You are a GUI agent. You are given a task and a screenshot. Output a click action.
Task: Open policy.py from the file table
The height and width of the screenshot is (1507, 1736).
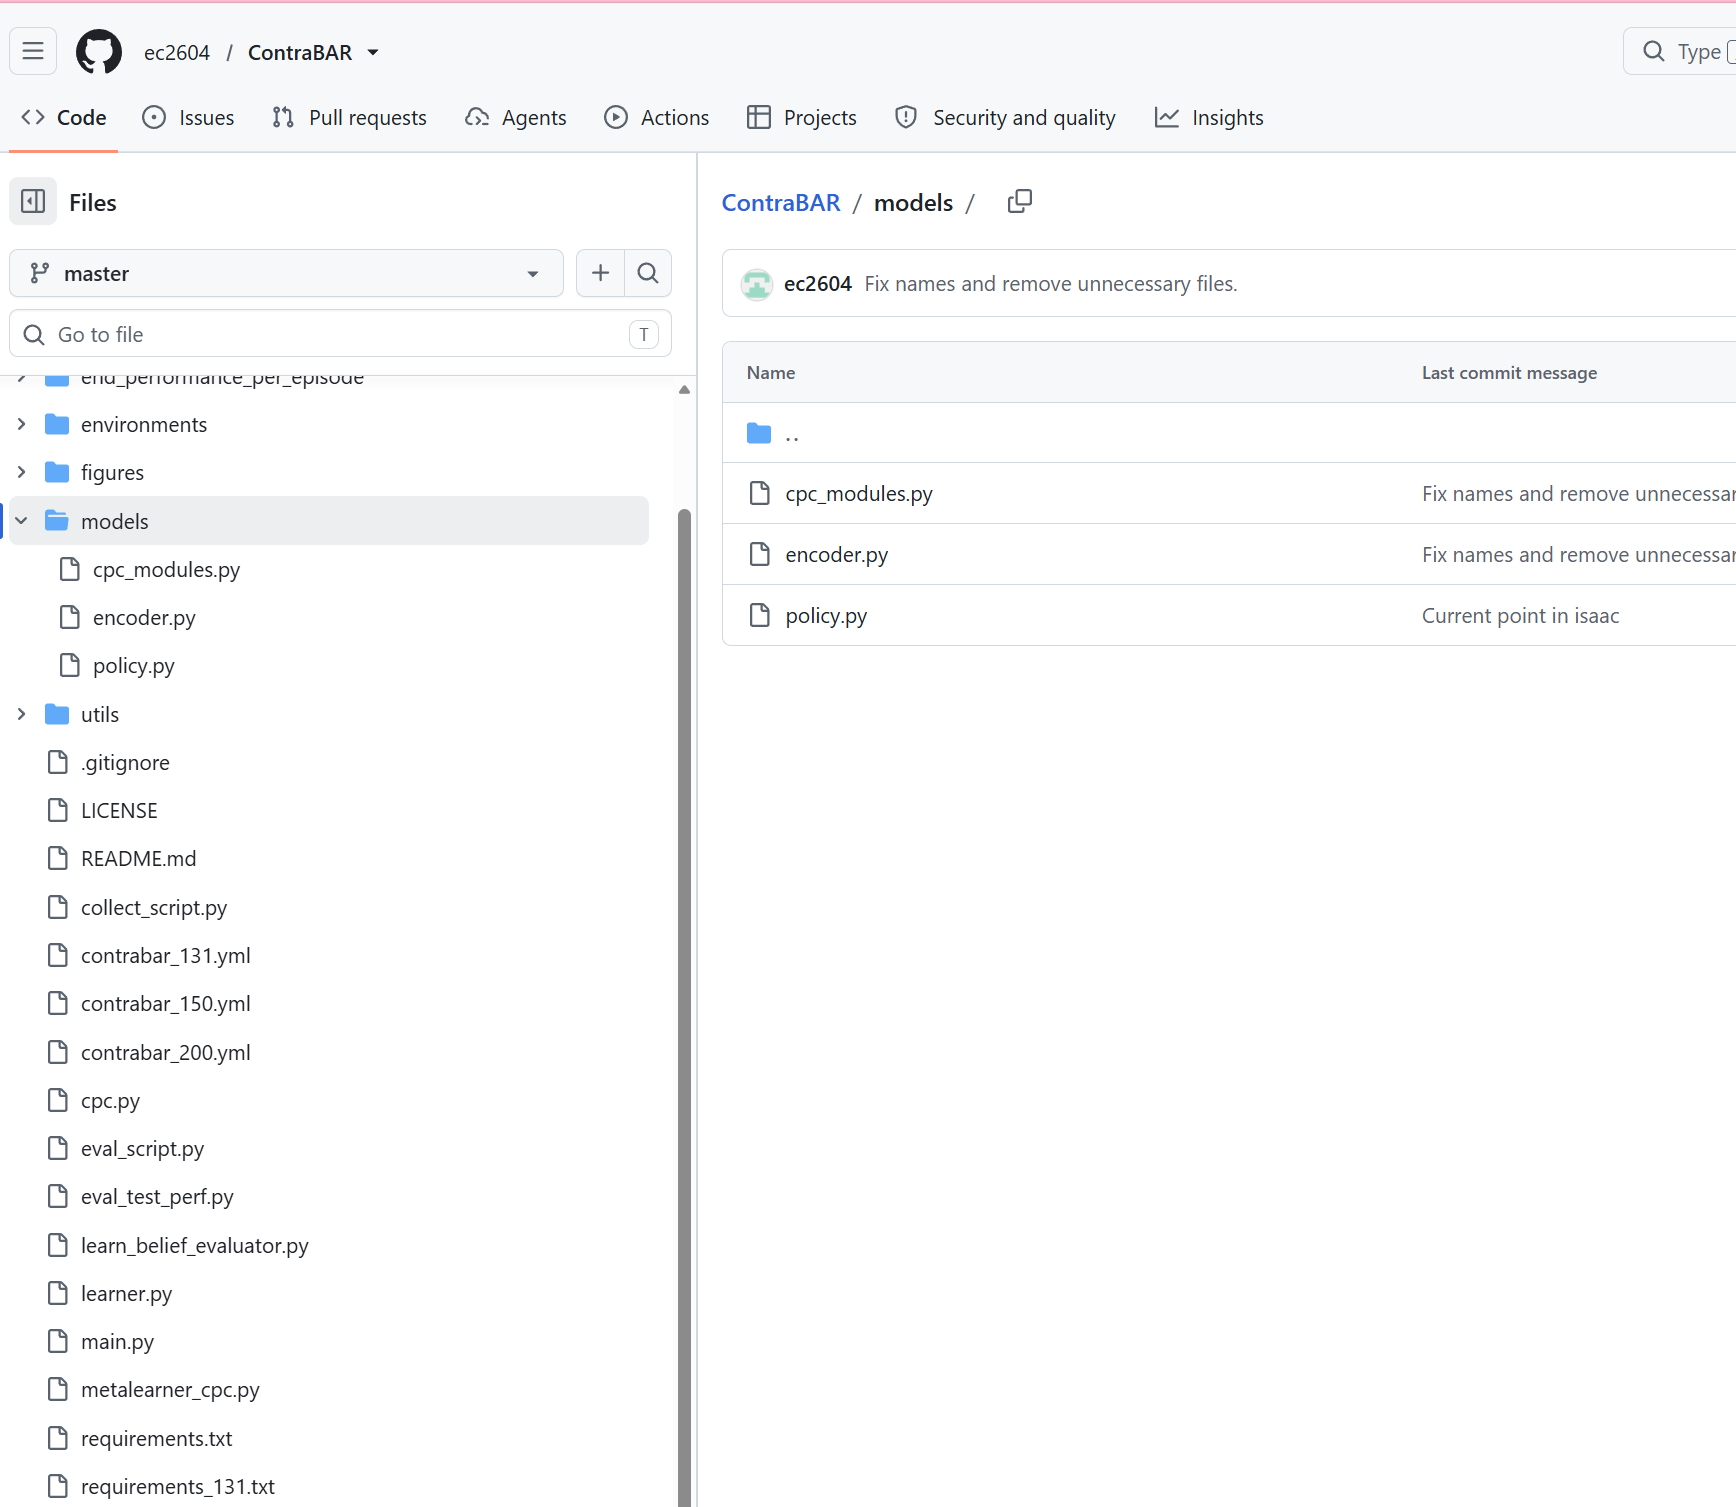point(826,615)
